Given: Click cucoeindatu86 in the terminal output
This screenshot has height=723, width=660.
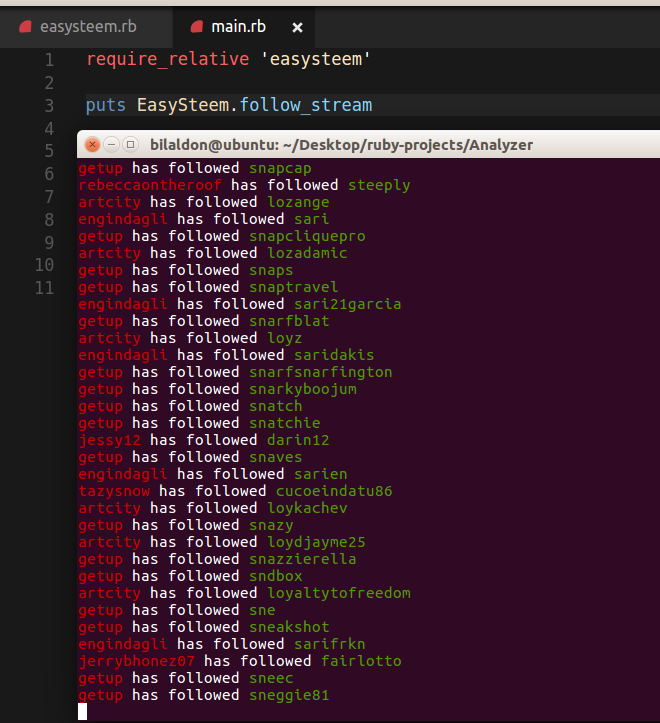Looking at the screenshot, I should (334, 491).
